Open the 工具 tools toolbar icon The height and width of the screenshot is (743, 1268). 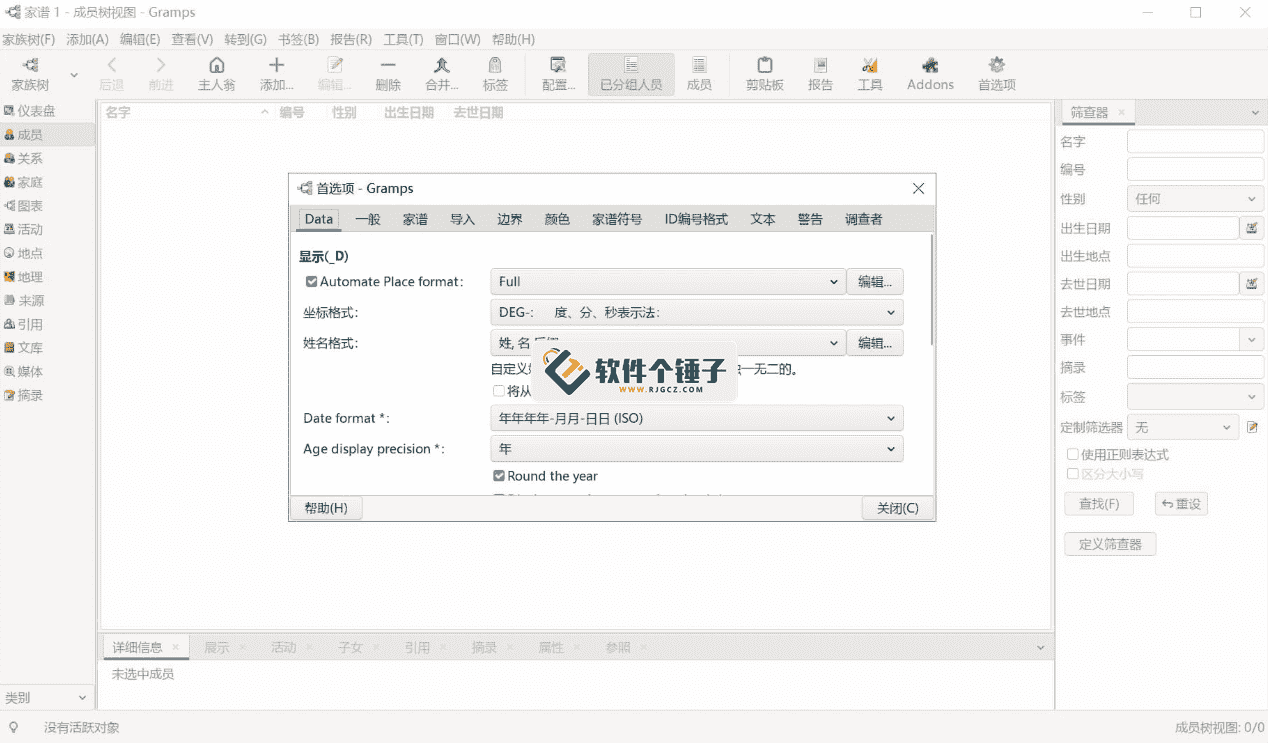tap(870, 74)
